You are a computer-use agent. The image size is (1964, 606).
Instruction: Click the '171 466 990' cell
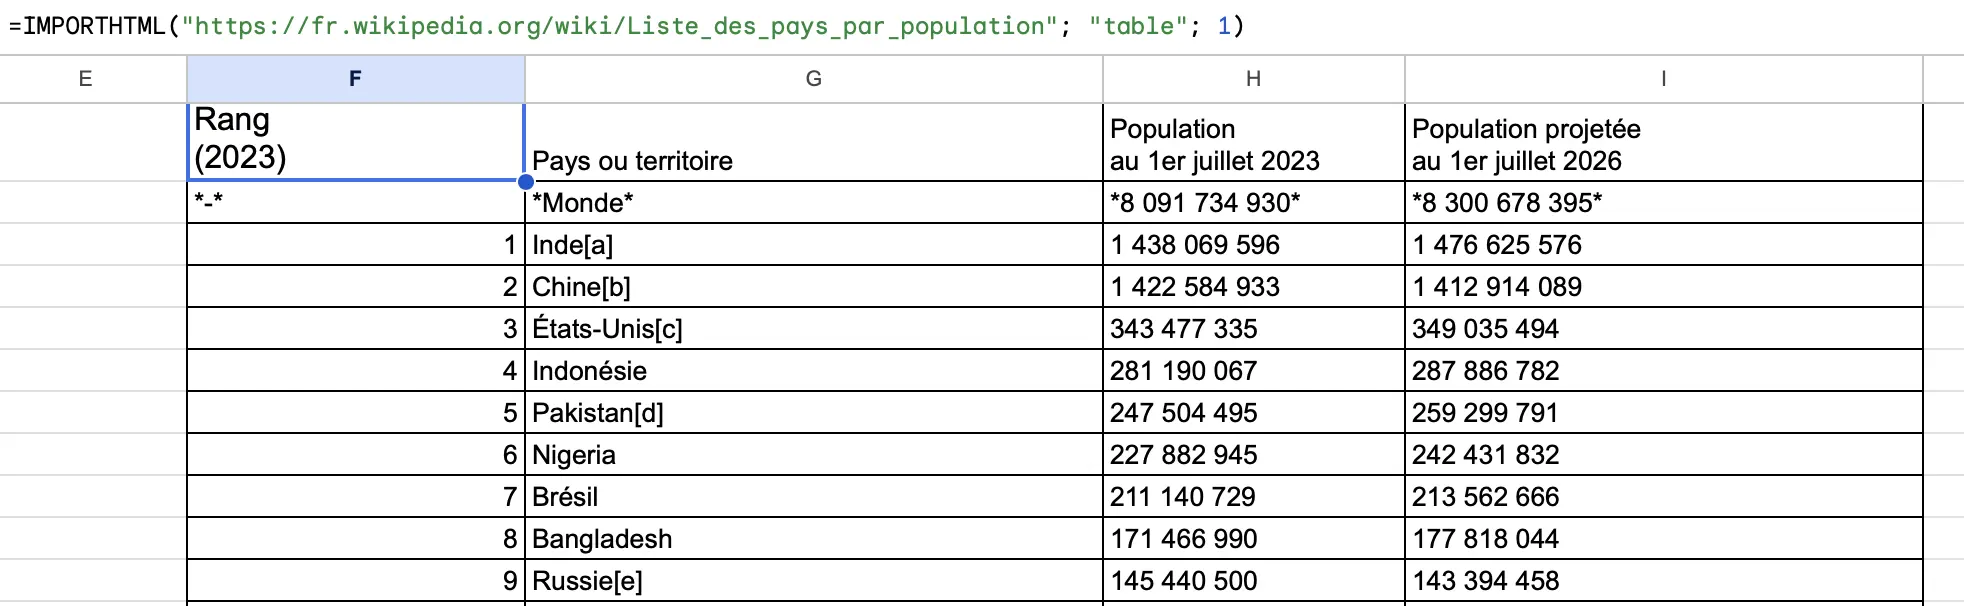[x=1254, y=538]
